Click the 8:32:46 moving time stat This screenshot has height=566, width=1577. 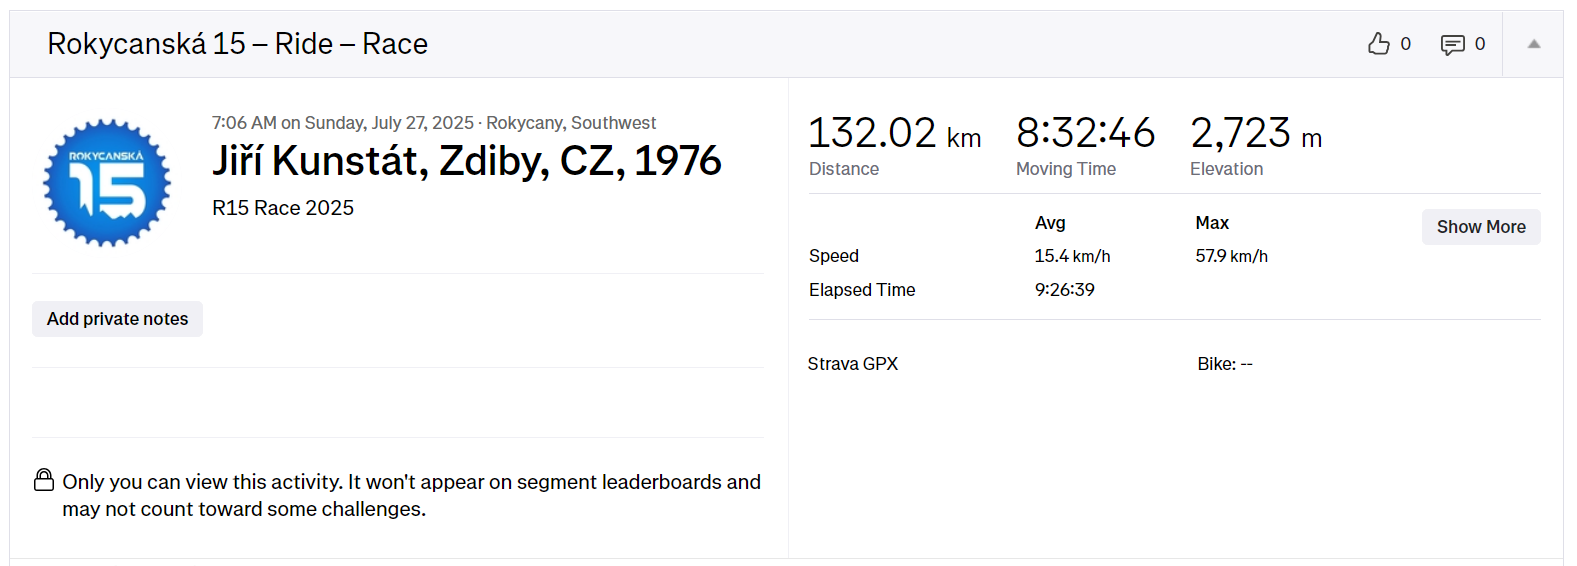(1085, 134)
